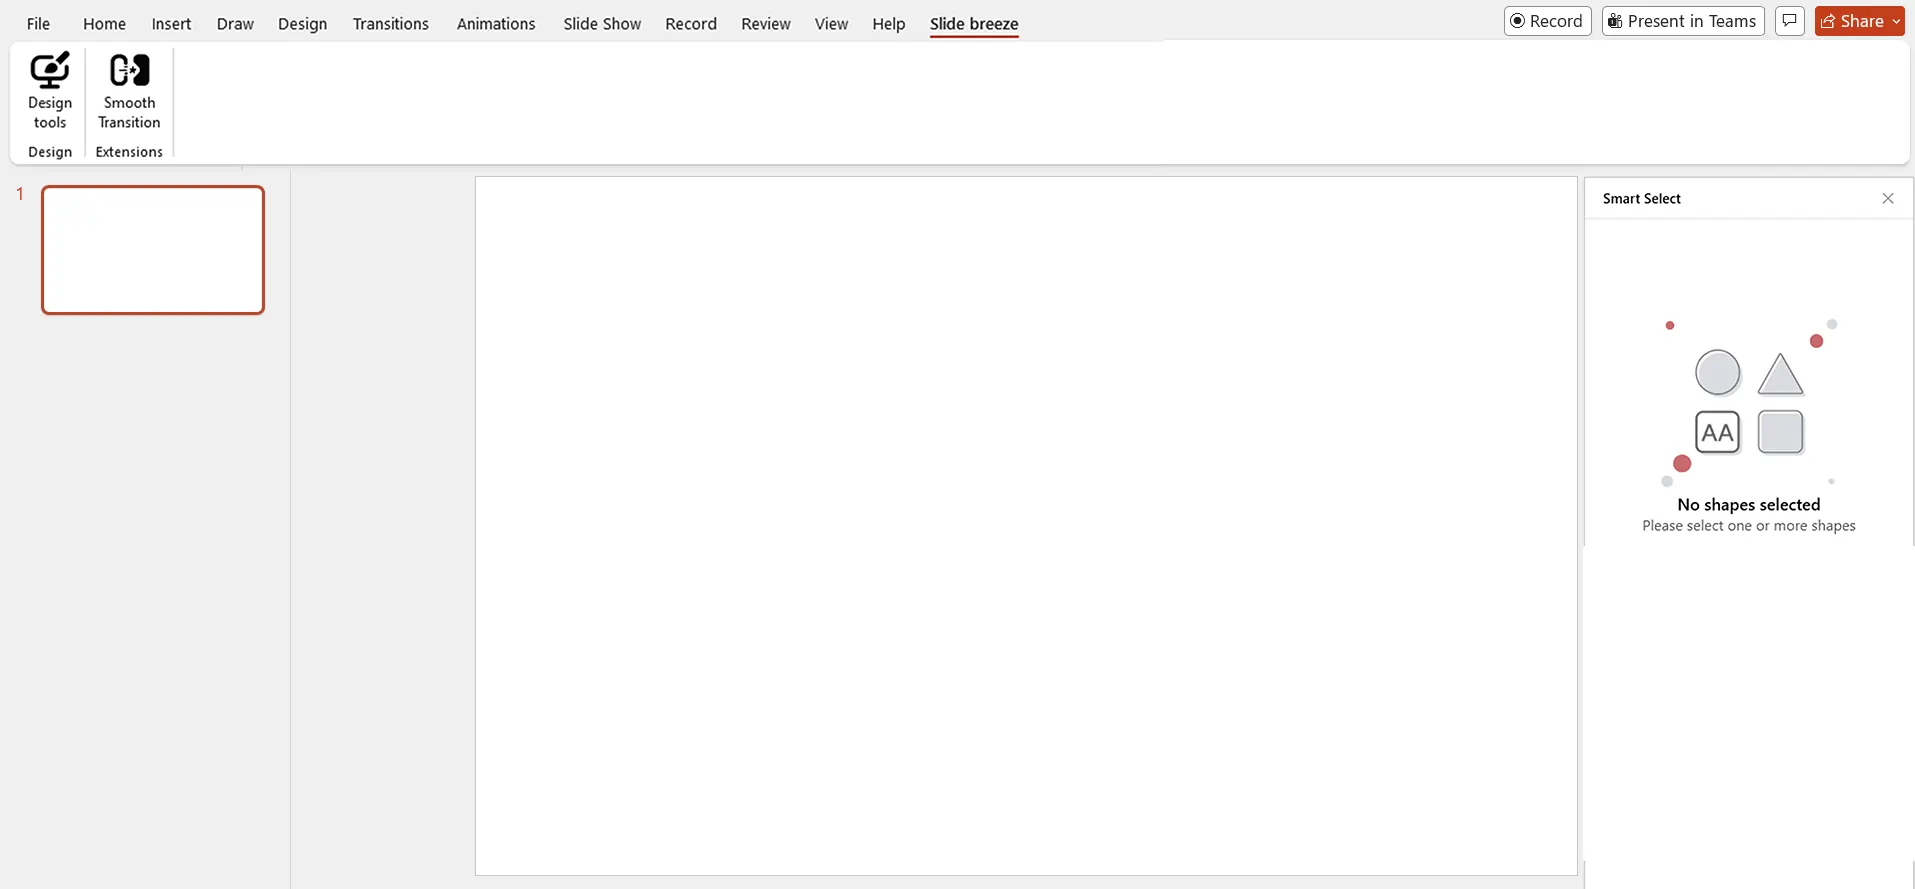Switch to the Slide Show tab

point(602,24)
